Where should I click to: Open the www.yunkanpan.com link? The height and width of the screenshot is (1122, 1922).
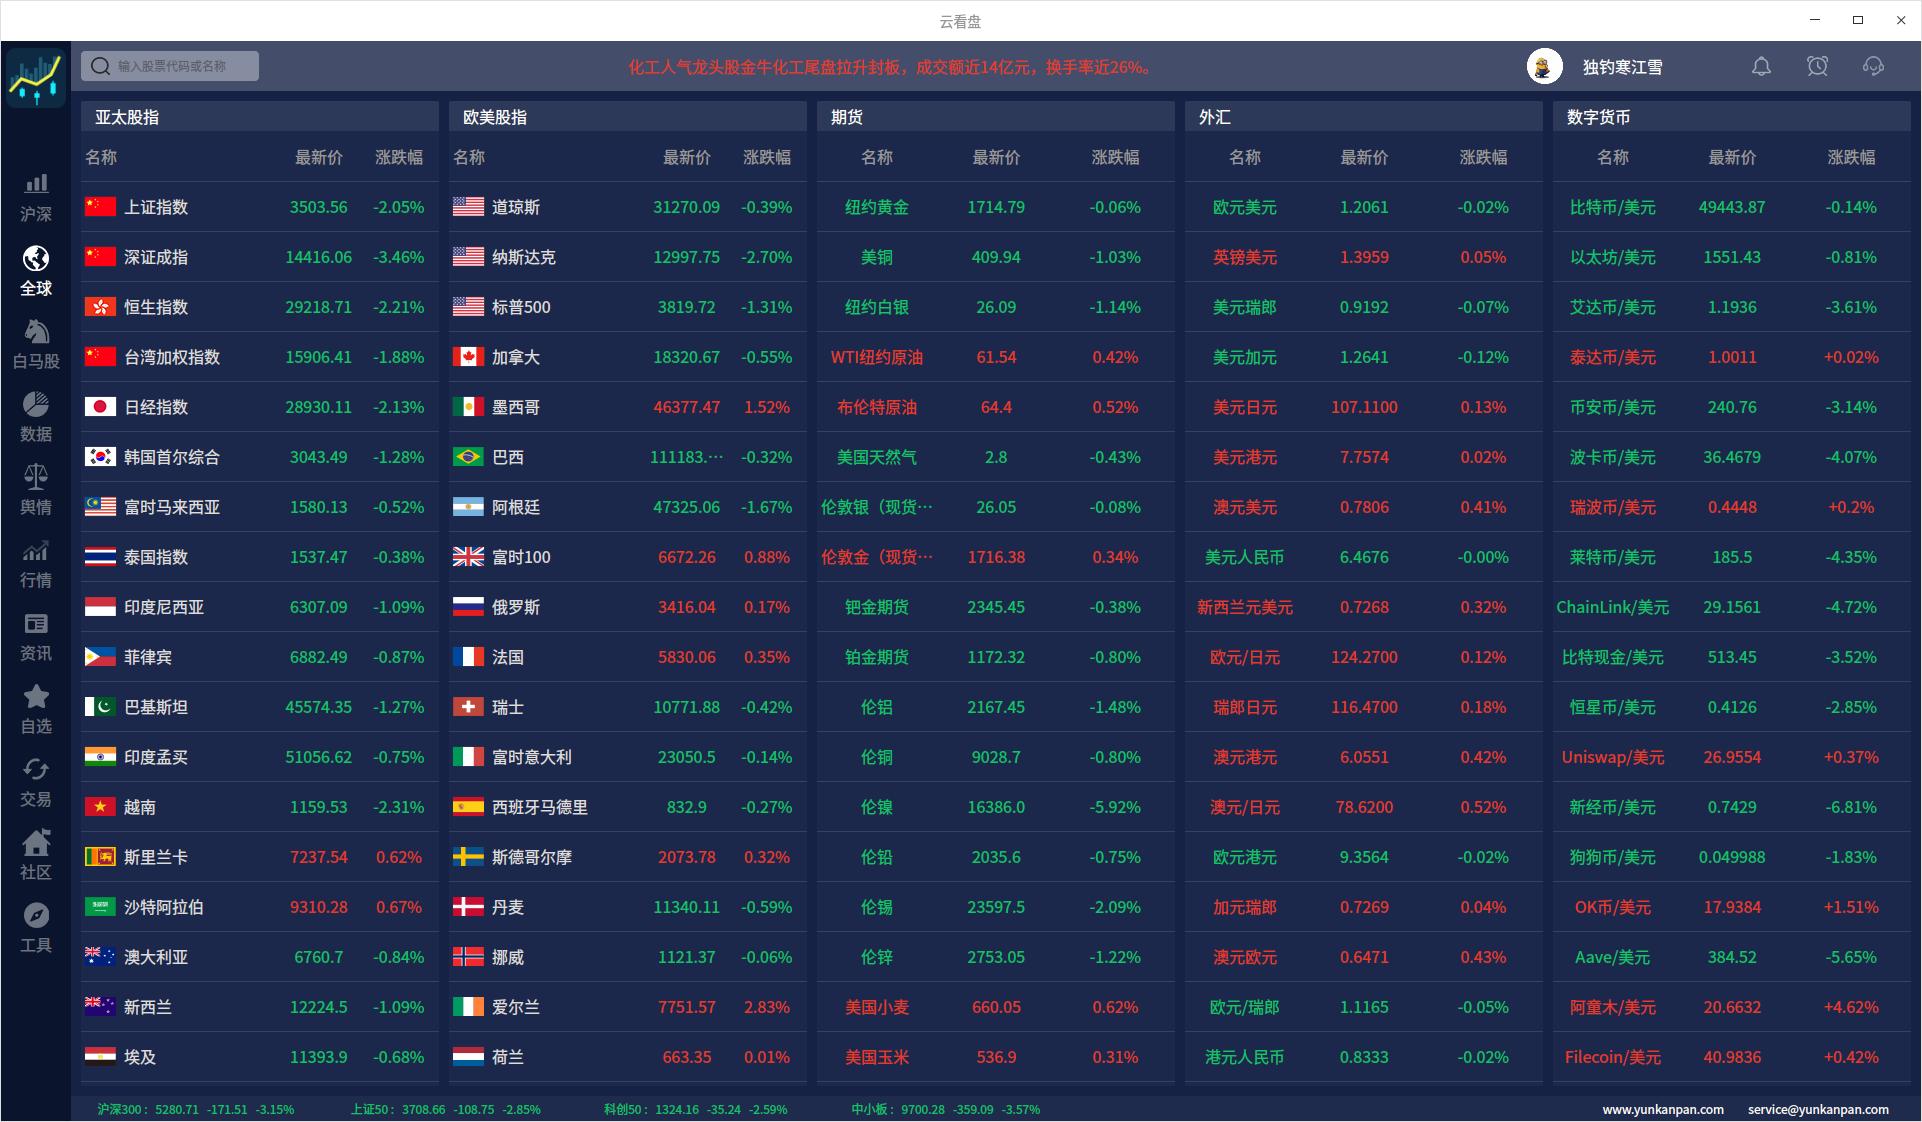1662,1109
